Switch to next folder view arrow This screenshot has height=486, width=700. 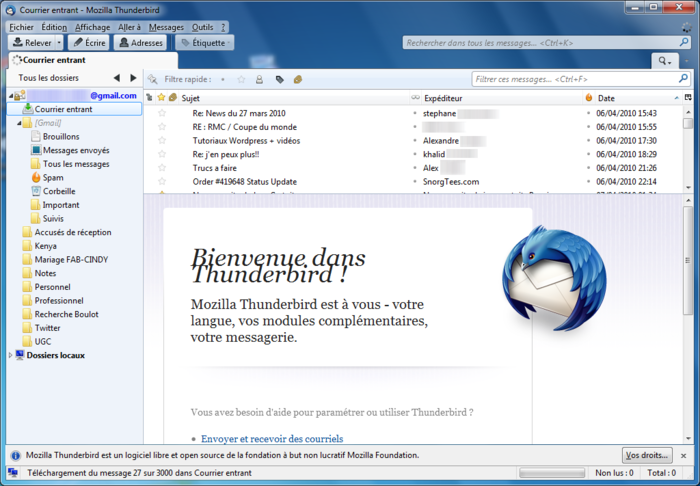[133, 78]
